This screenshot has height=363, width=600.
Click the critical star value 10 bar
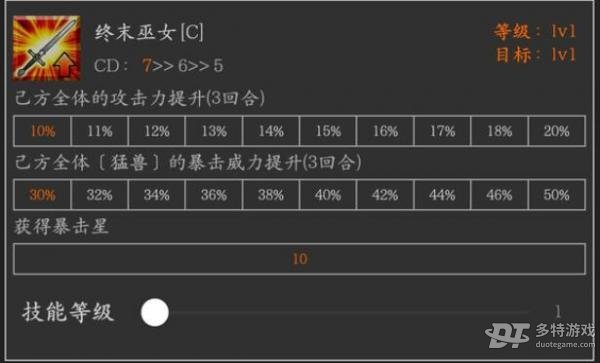pos(300,259)
